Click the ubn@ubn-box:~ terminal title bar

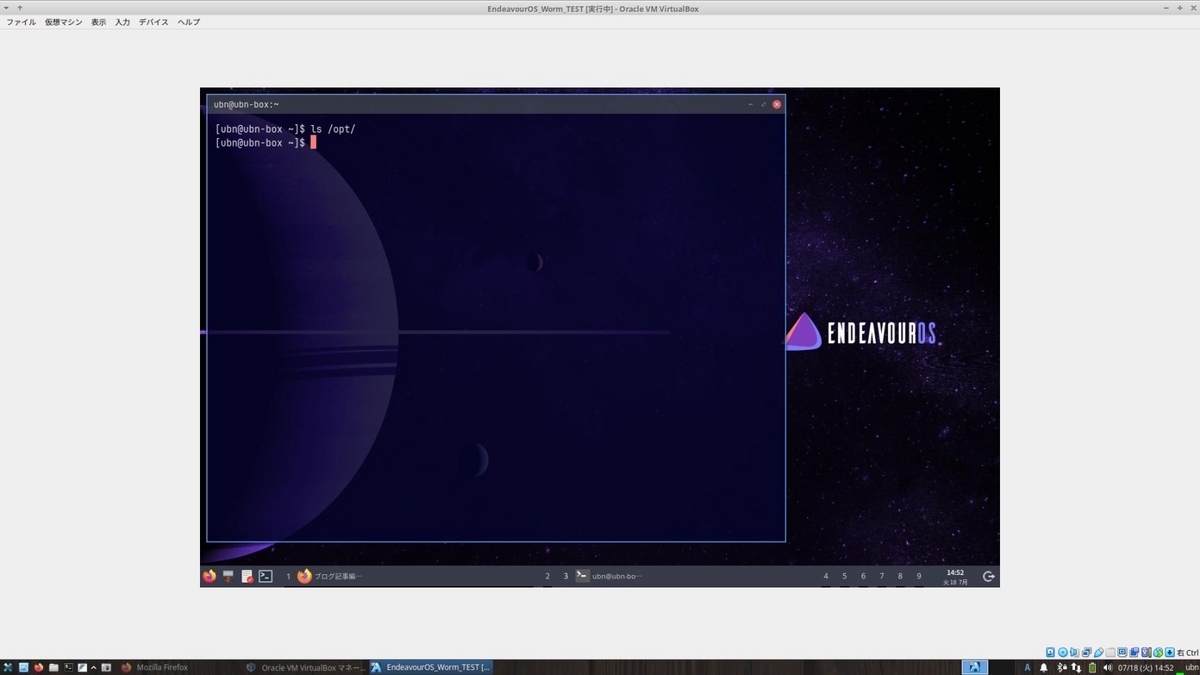pos(496,104)
